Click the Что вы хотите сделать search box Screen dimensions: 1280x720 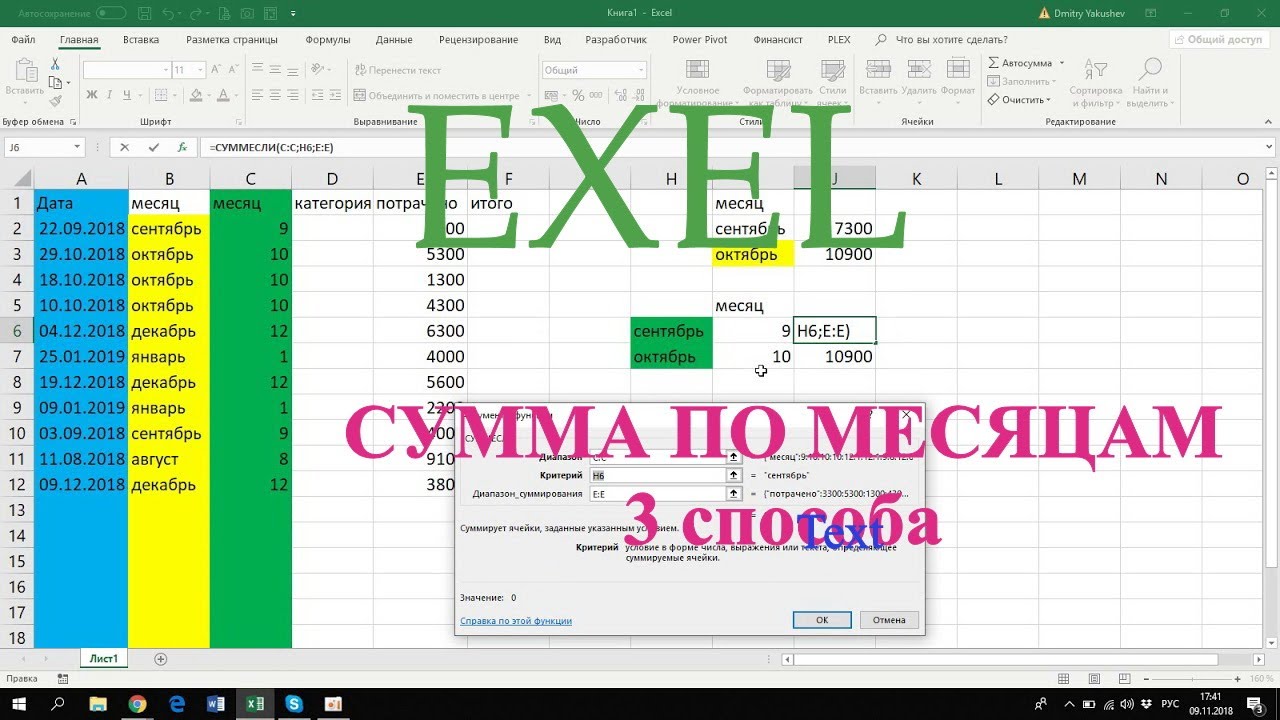(x=942, y=40)
